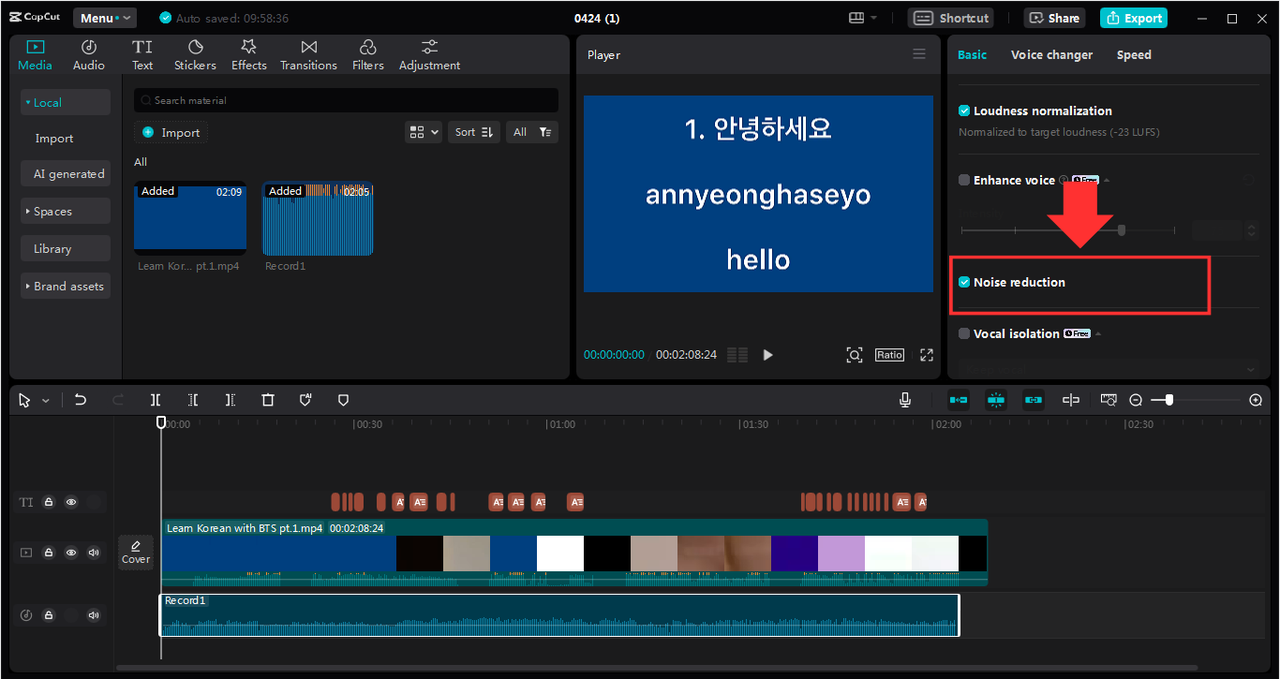Open the Effects tab

coord(249,55)
